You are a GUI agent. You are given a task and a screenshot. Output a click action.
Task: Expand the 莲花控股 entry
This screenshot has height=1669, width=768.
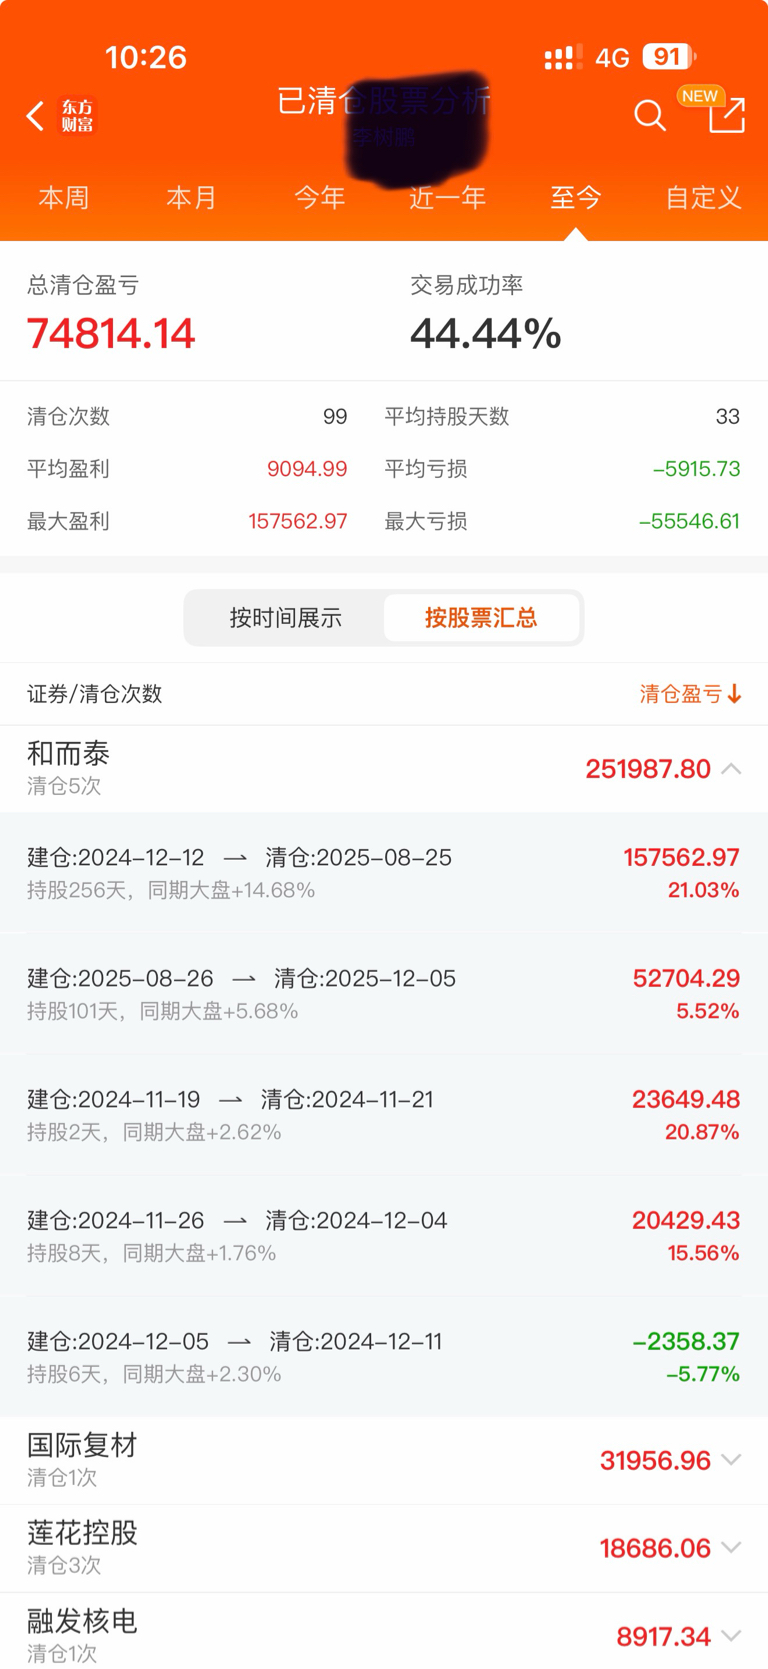click(x=731, y=1548)
